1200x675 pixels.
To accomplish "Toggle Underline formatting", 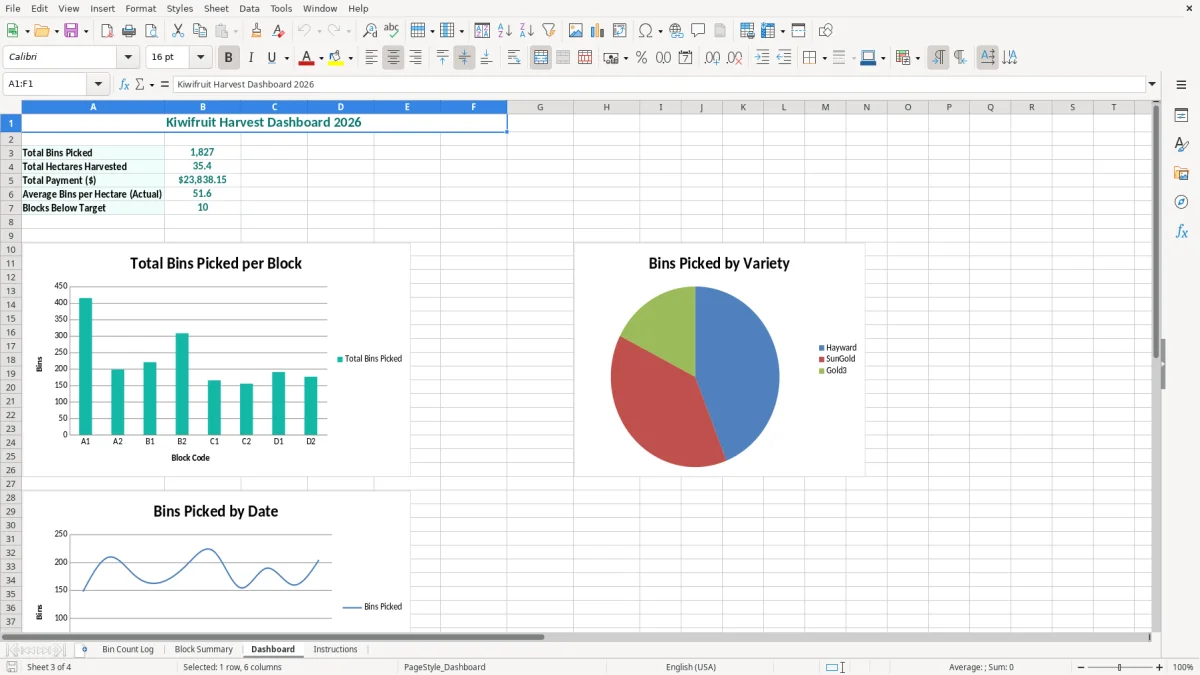I will [272, 58].
